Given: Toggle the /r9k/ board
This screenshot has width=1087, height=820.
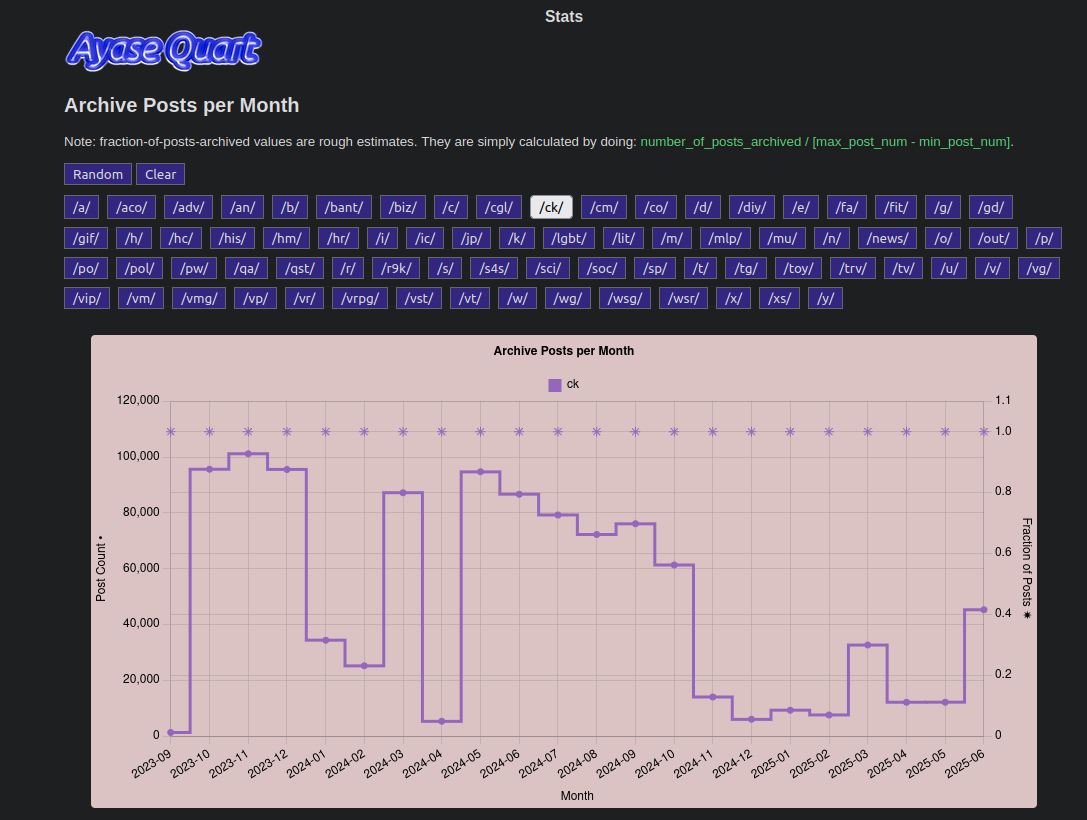Looking at the screenshot, I should (x=396, y=268).
